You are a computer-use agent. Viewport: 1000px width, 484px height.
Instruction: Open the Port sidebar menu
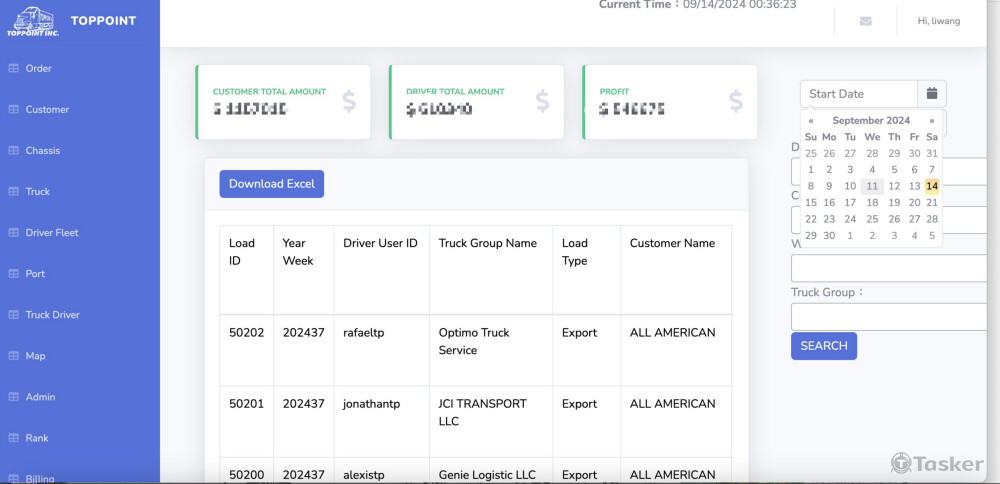[x=35, y=274]
